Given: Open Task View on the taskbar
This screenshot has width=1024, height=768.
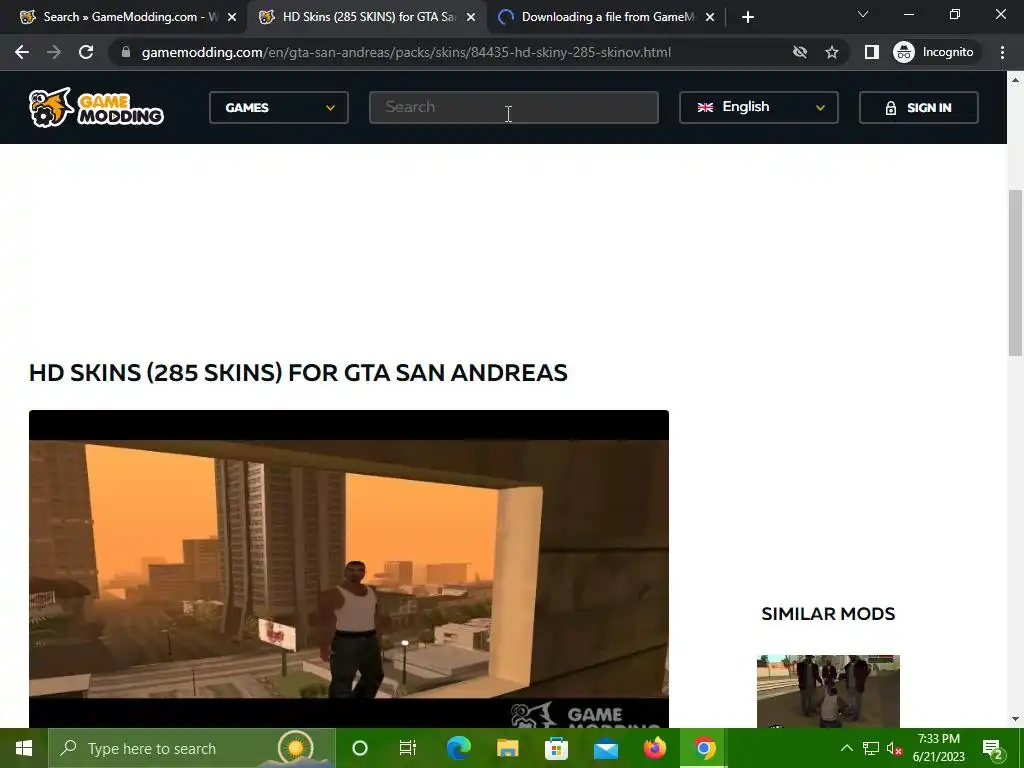Looking at the screenshot, I should point(408,748).
